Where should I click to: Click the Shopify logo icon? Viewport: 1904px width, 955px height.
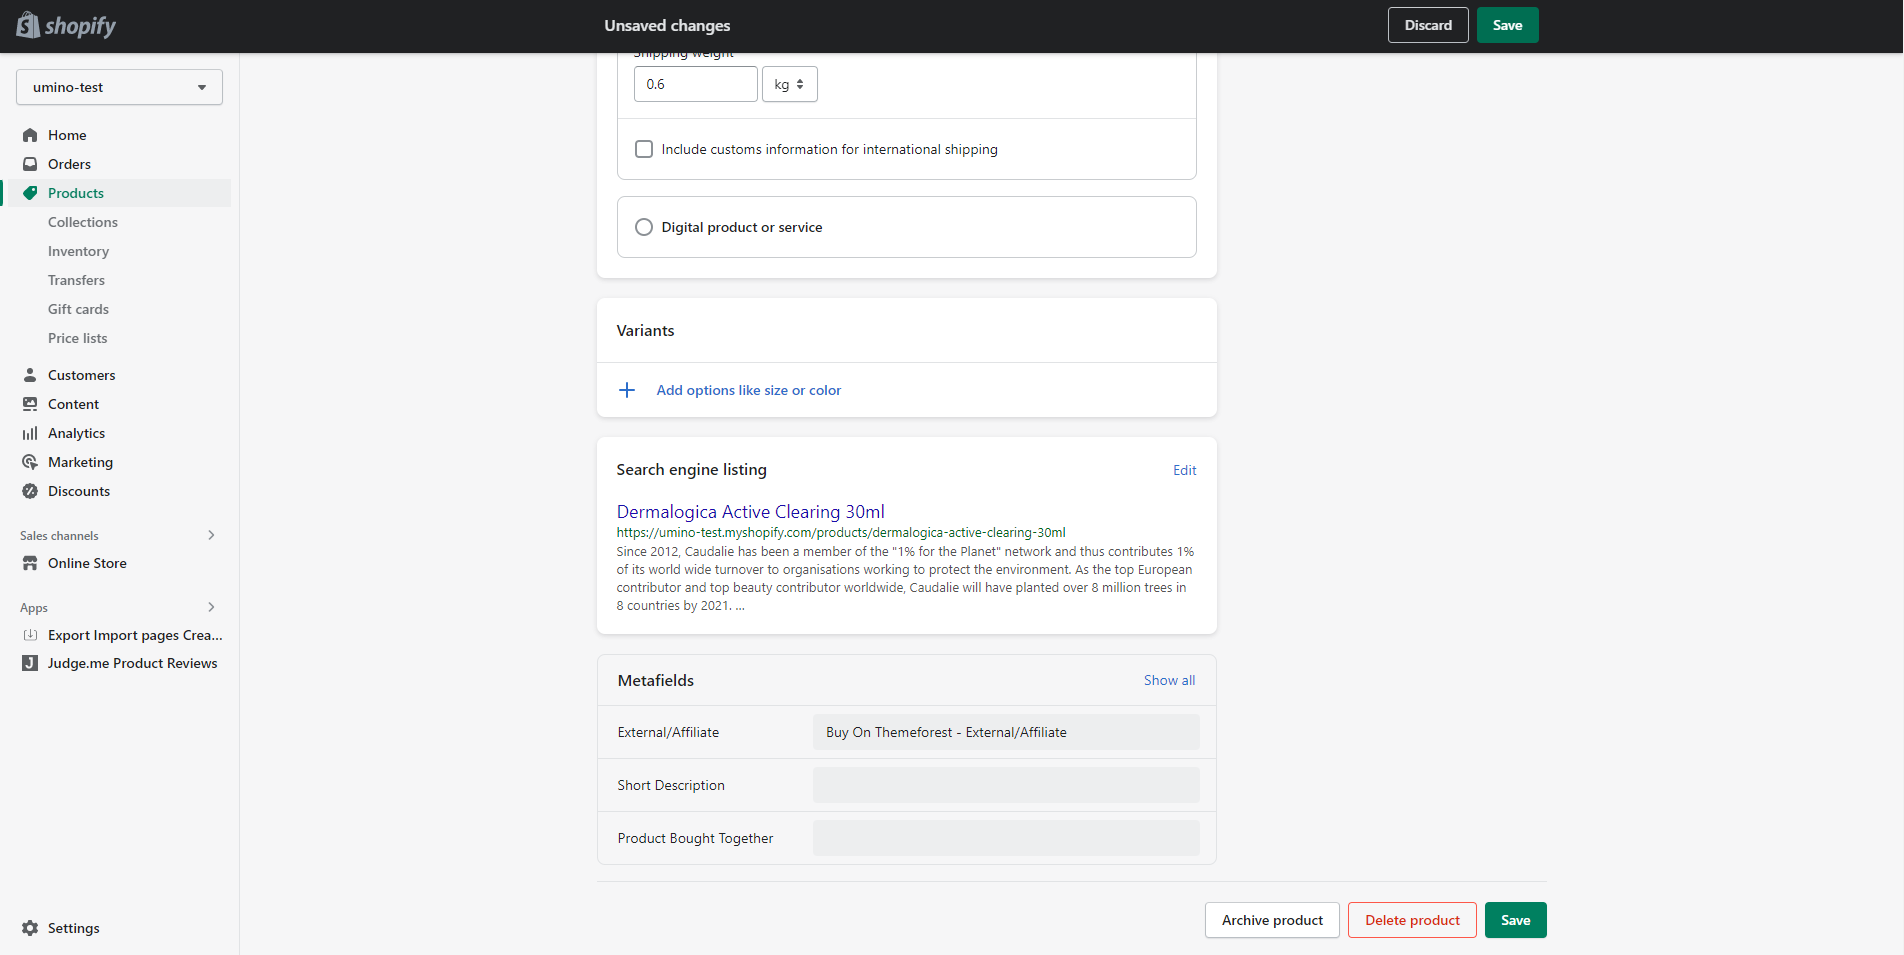28,25
